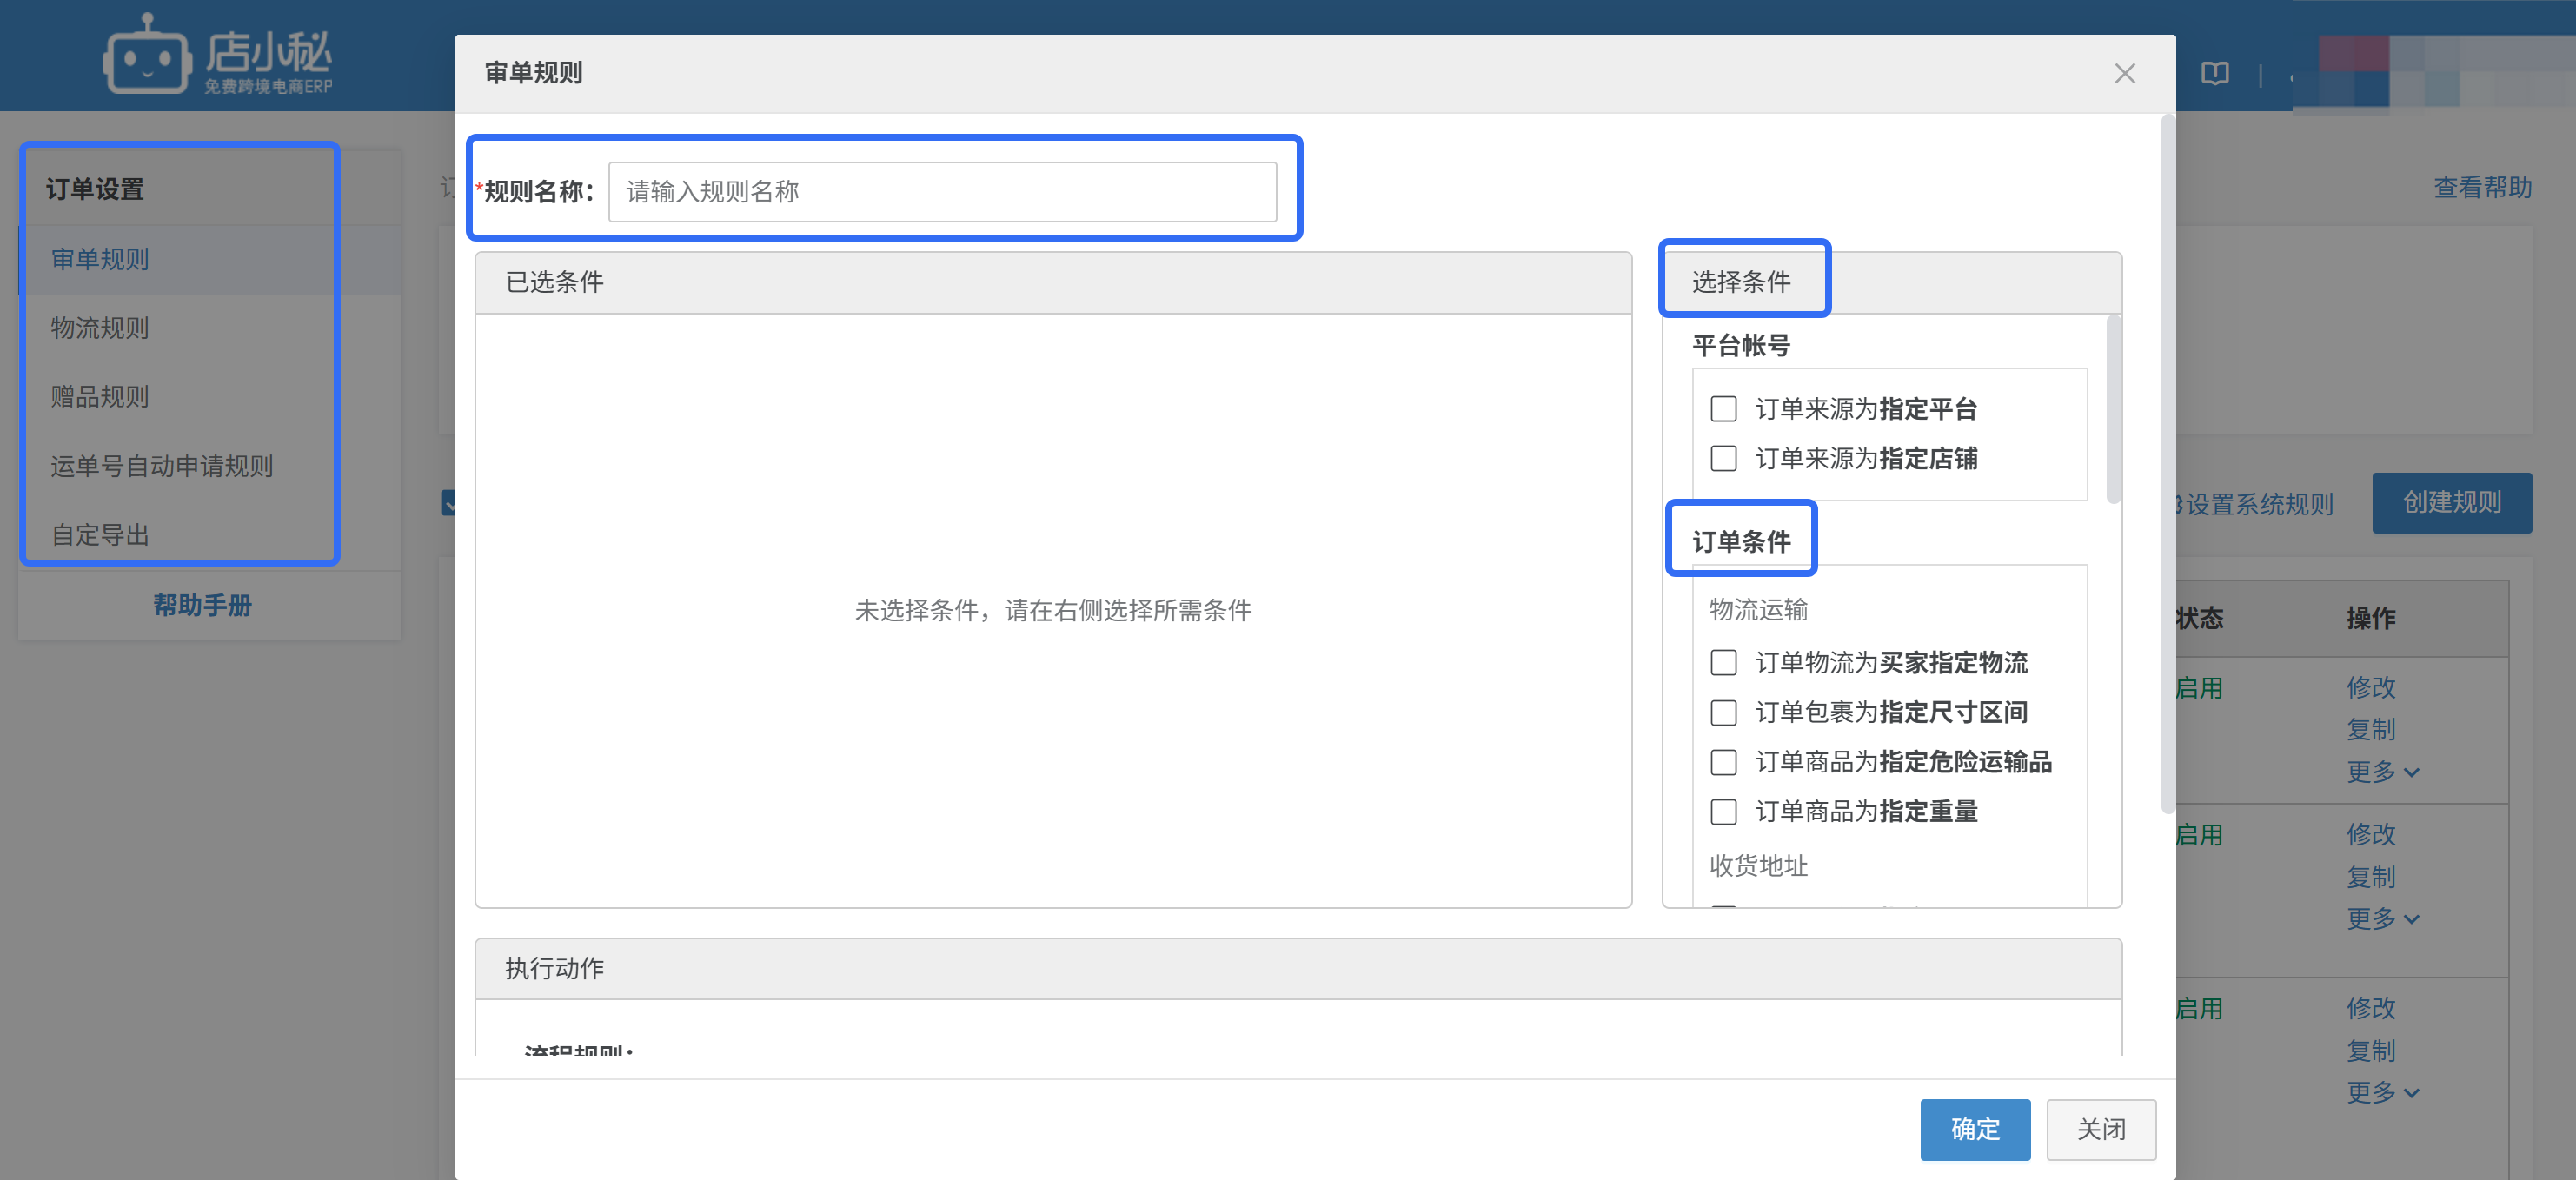Viewport: 2576px width, 1180px height.
Task: Click the 订单条件 section heading
Action: click(x=1741, y=542)
